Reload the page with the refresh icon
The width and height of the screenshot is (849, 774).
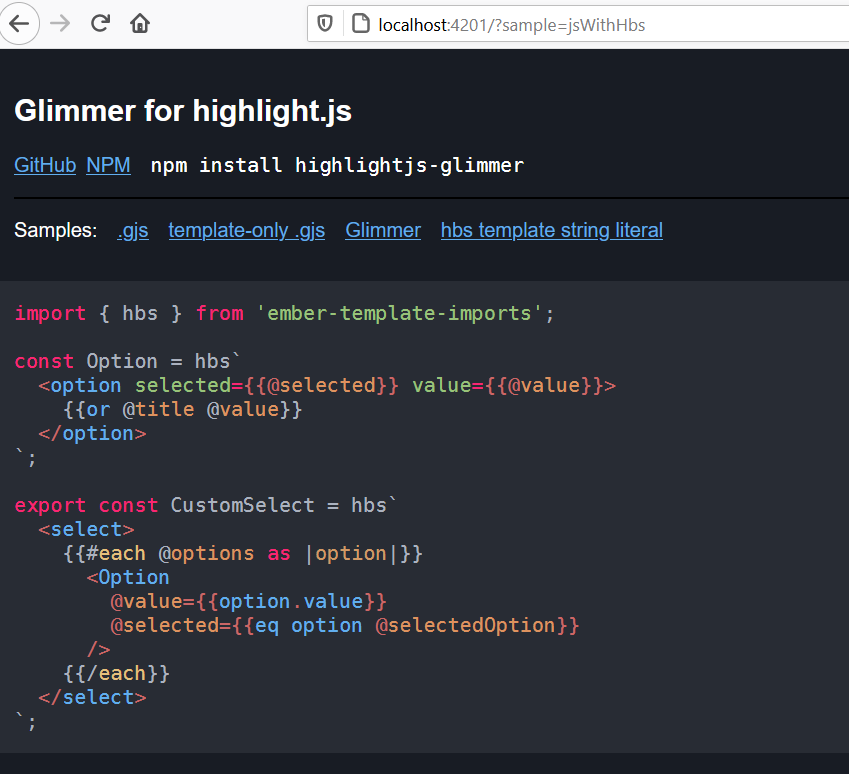tap(100, 23)
